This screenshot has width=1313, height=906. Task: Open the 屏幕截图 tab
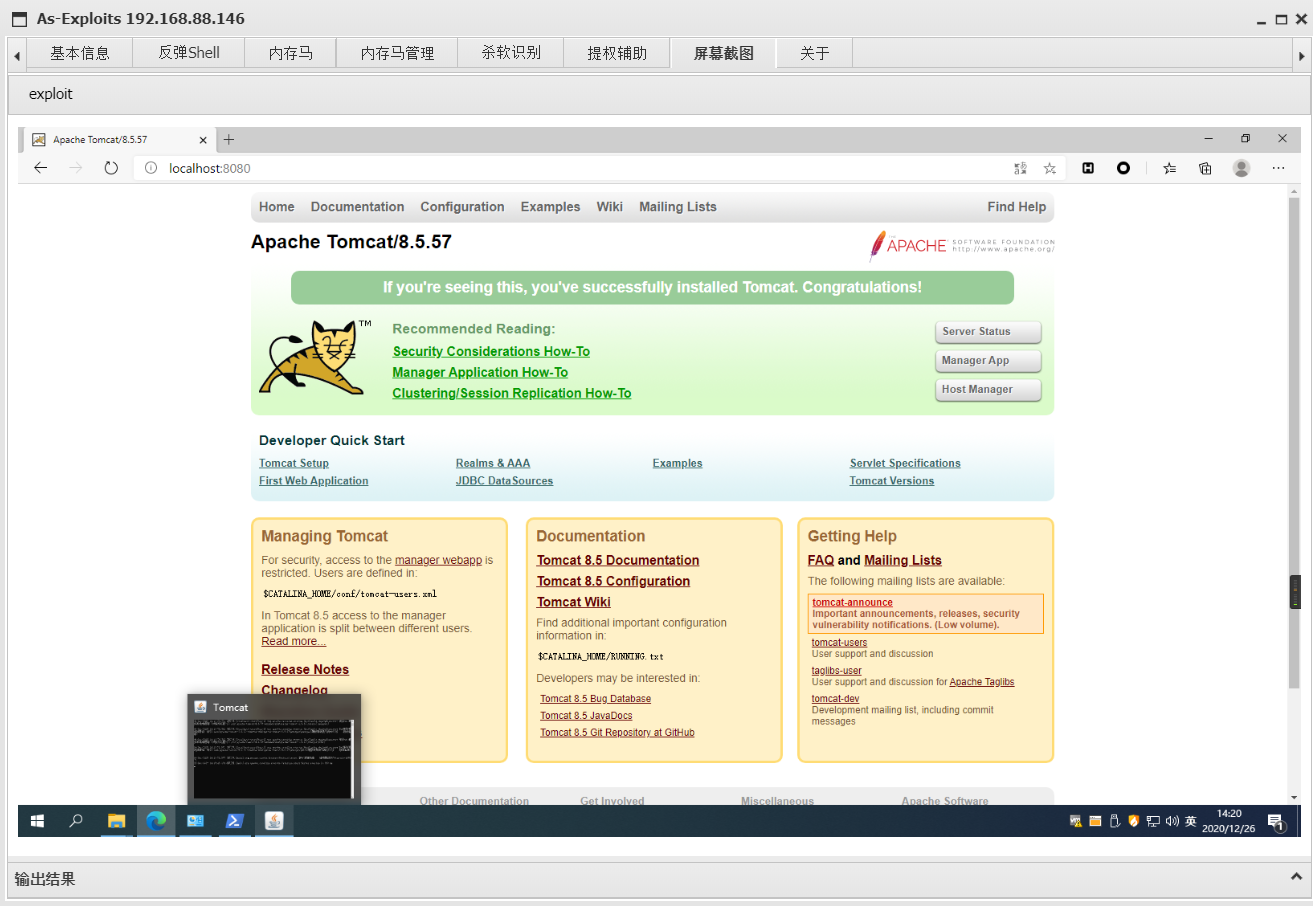coord(722,52)
